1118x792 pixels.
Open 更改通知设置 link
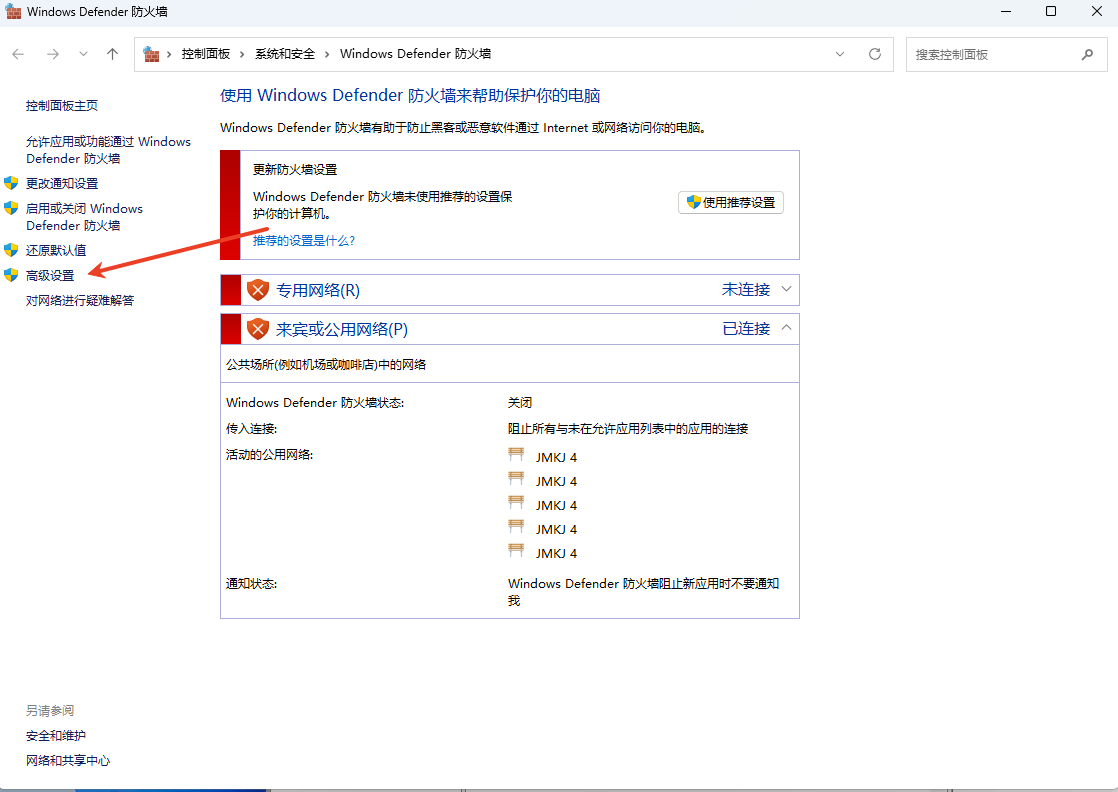tap(62, 183)
